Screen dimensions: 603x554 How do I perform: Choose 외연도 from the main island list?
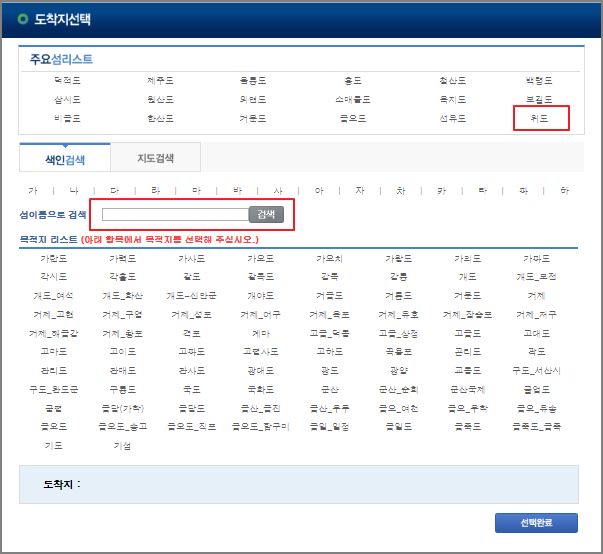[253, 100]
